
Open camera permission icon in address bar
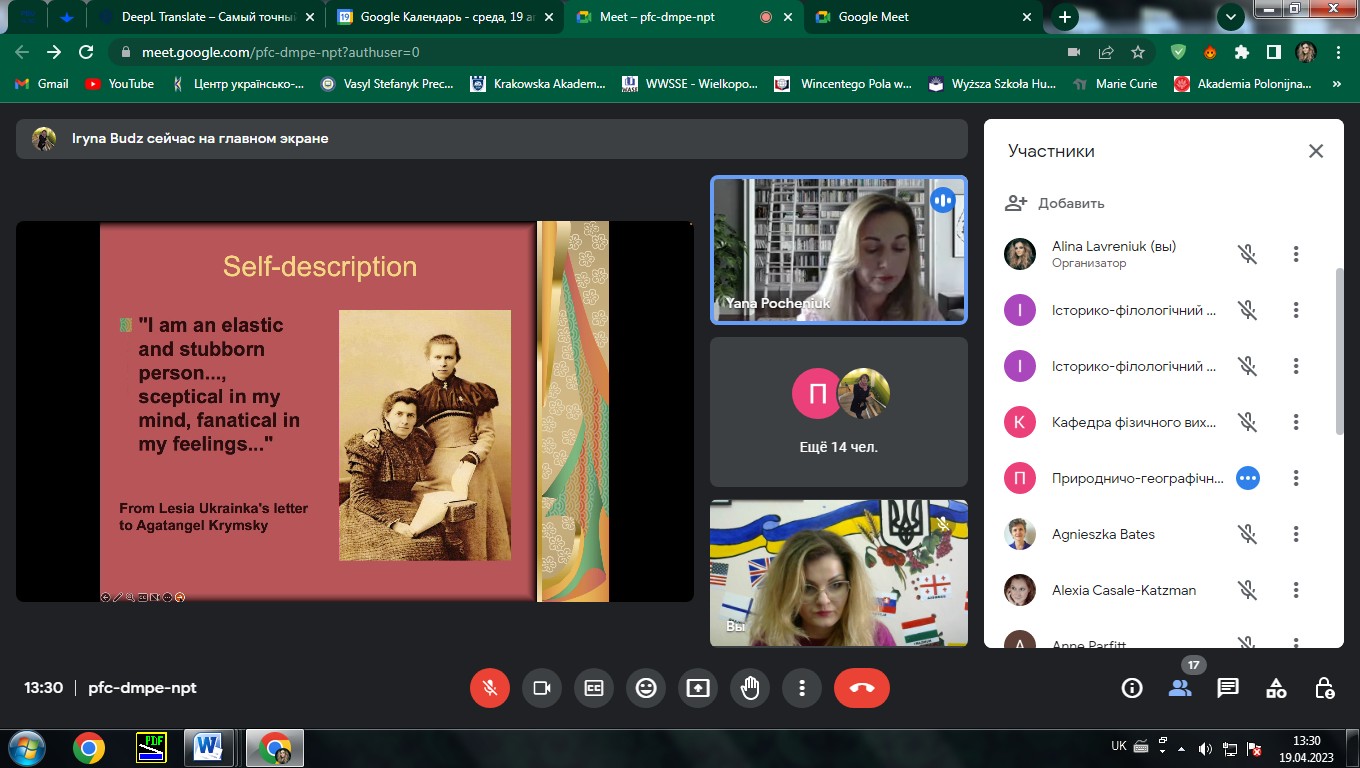pyautogui.click(x=1074, y=52)
